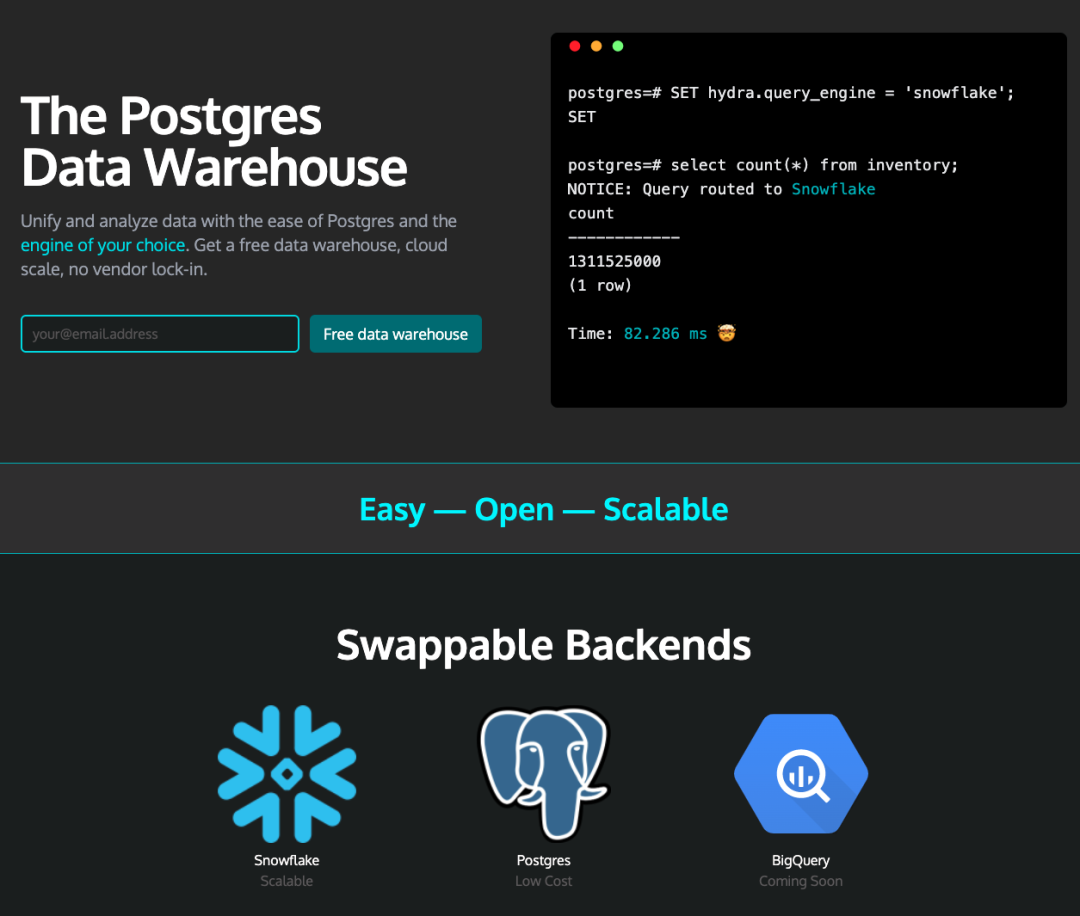Click the red dot in terminal window
Image resolution: width=1080 pixels, height=916 pixels.
(x=574, y=46)
